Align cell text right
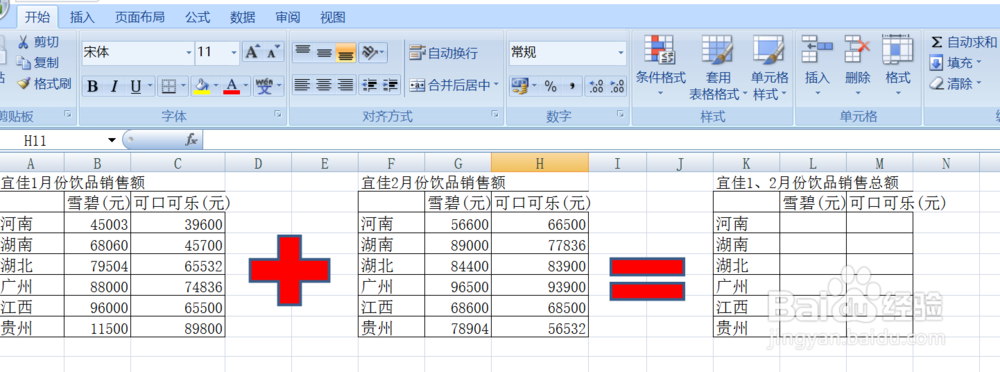The width and height of the screenshot is (1000, 372). coord(346,84)
